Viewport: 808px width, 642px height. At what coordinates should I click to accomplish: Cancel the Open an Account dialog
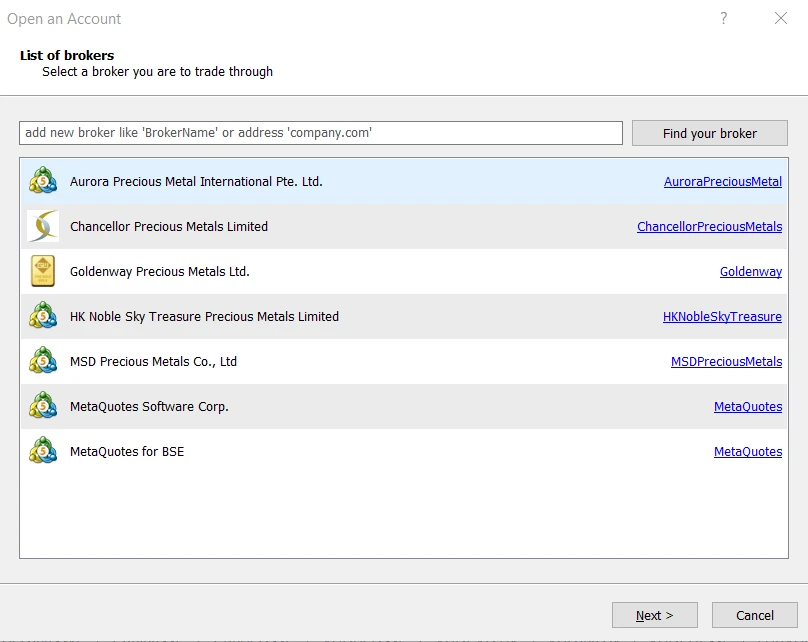pyautogui.click(x=754, y=615)
